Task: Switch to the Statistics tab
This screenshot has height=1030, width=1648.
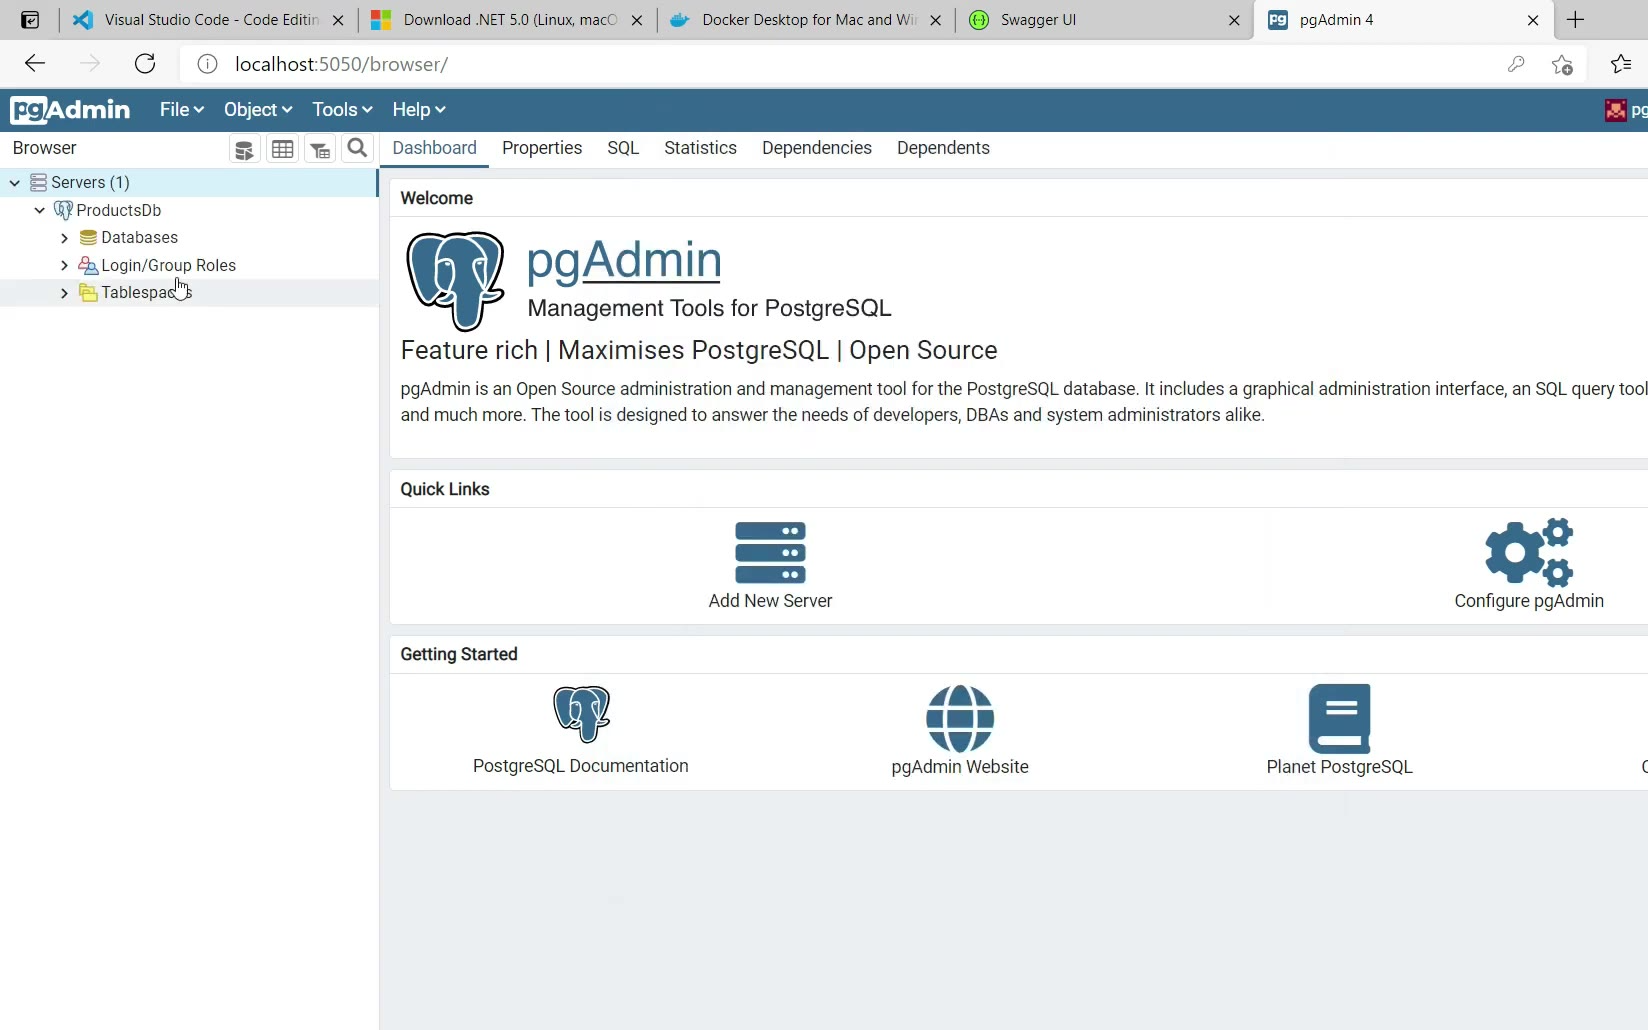Action: 700,148
